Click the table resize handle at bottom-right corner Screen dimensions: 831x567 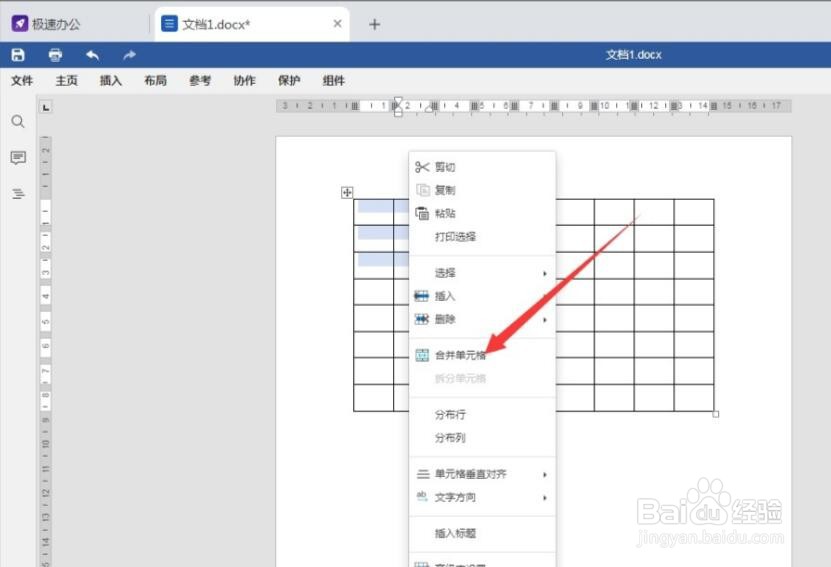715,414
